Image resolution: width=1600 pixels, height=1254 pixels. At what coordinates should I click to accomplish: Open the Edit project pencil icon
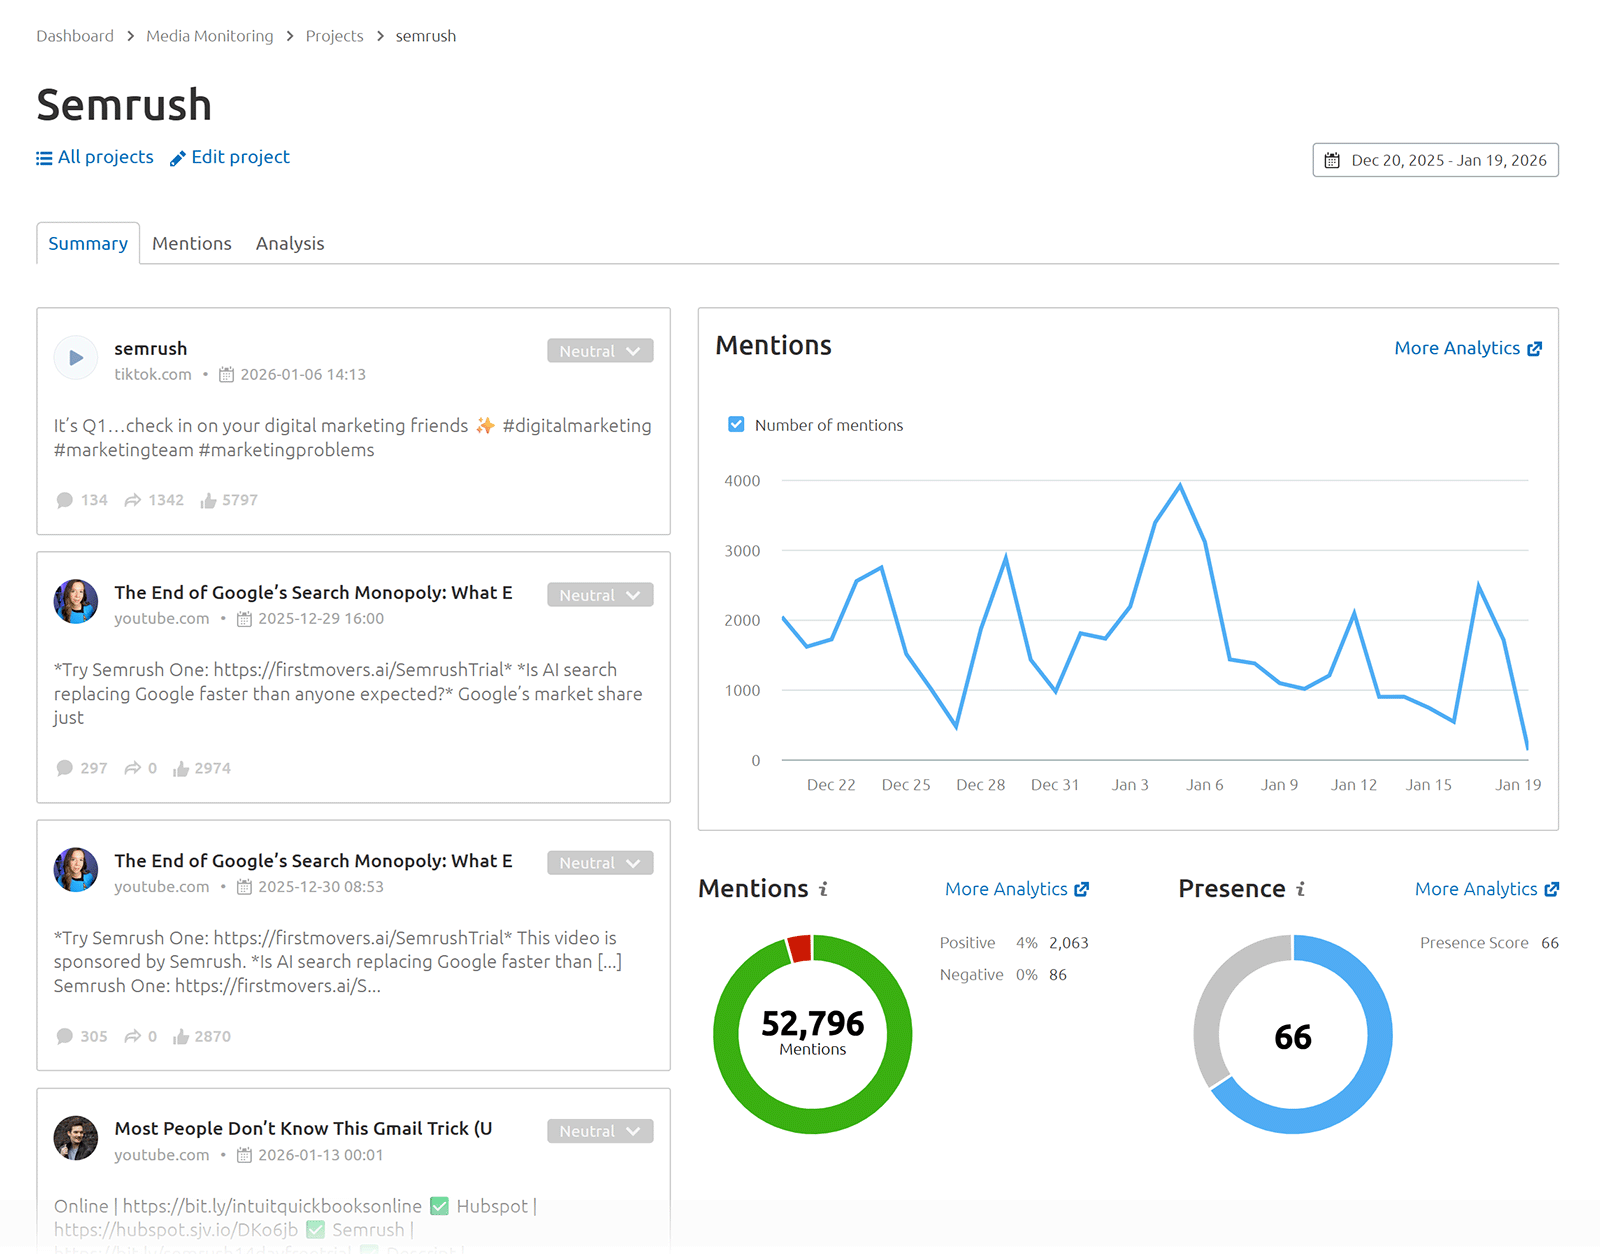[x=177, y=157]
